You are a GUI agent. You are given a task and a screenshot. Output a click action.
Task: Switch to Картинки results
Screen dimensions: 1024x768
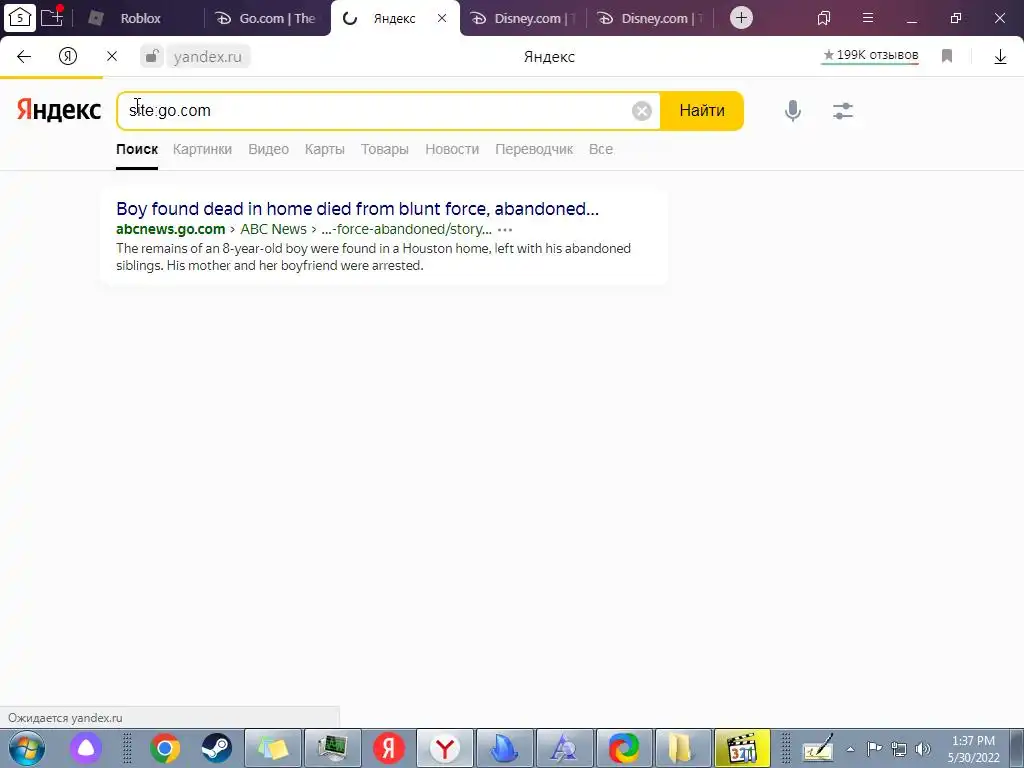202,150
